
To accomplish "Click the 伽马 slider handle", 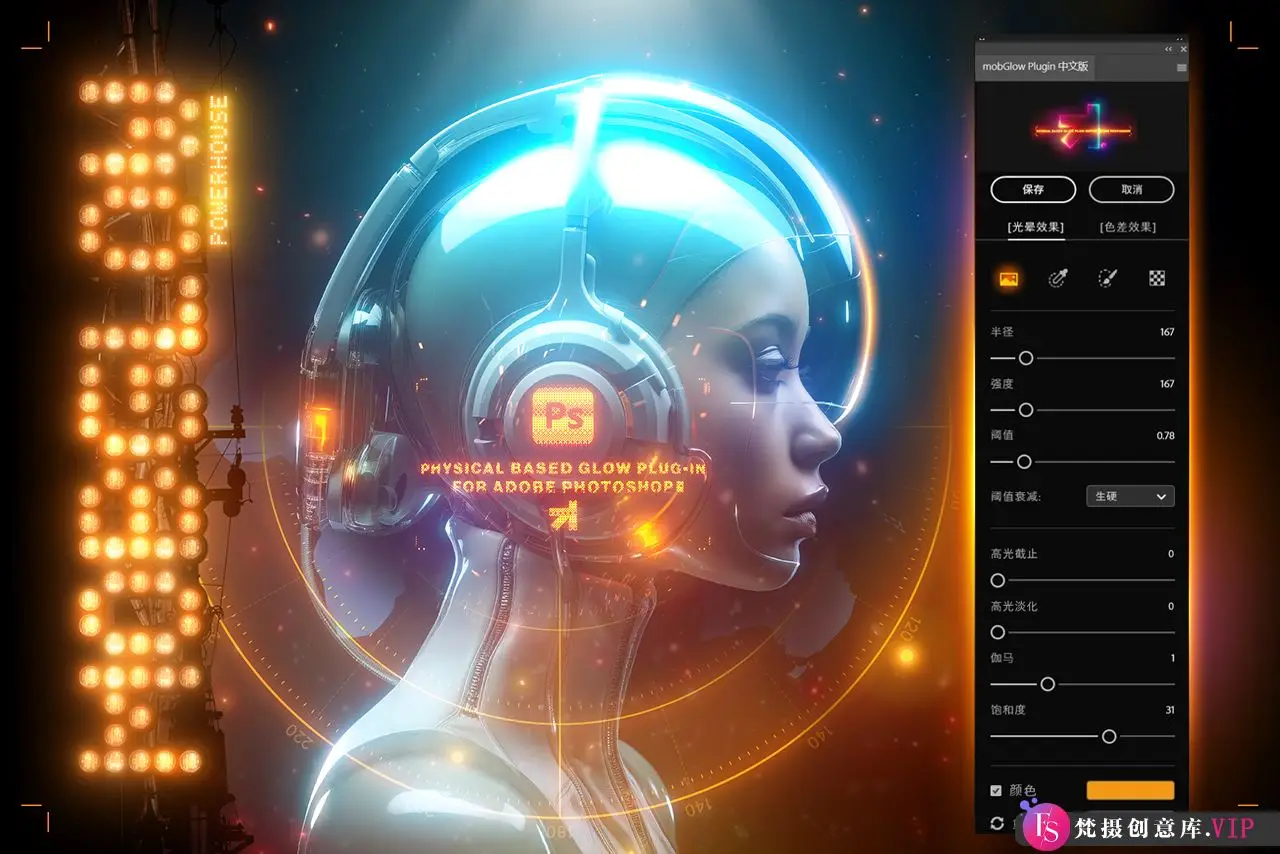I will point(1047,684).
